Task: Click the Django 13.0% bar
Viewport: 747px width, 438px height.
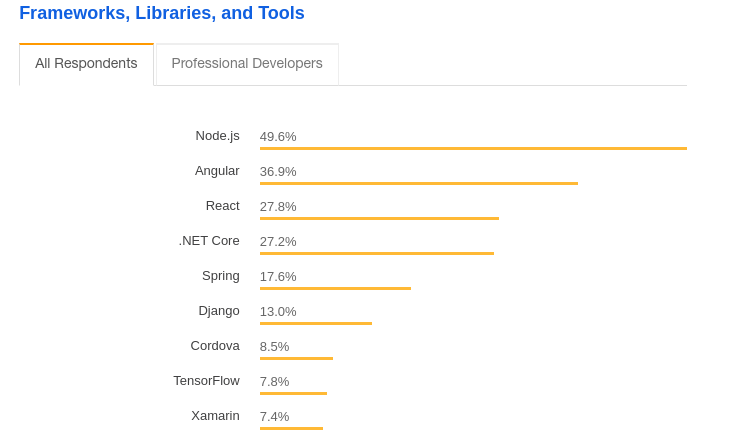Action: (316, 323)
